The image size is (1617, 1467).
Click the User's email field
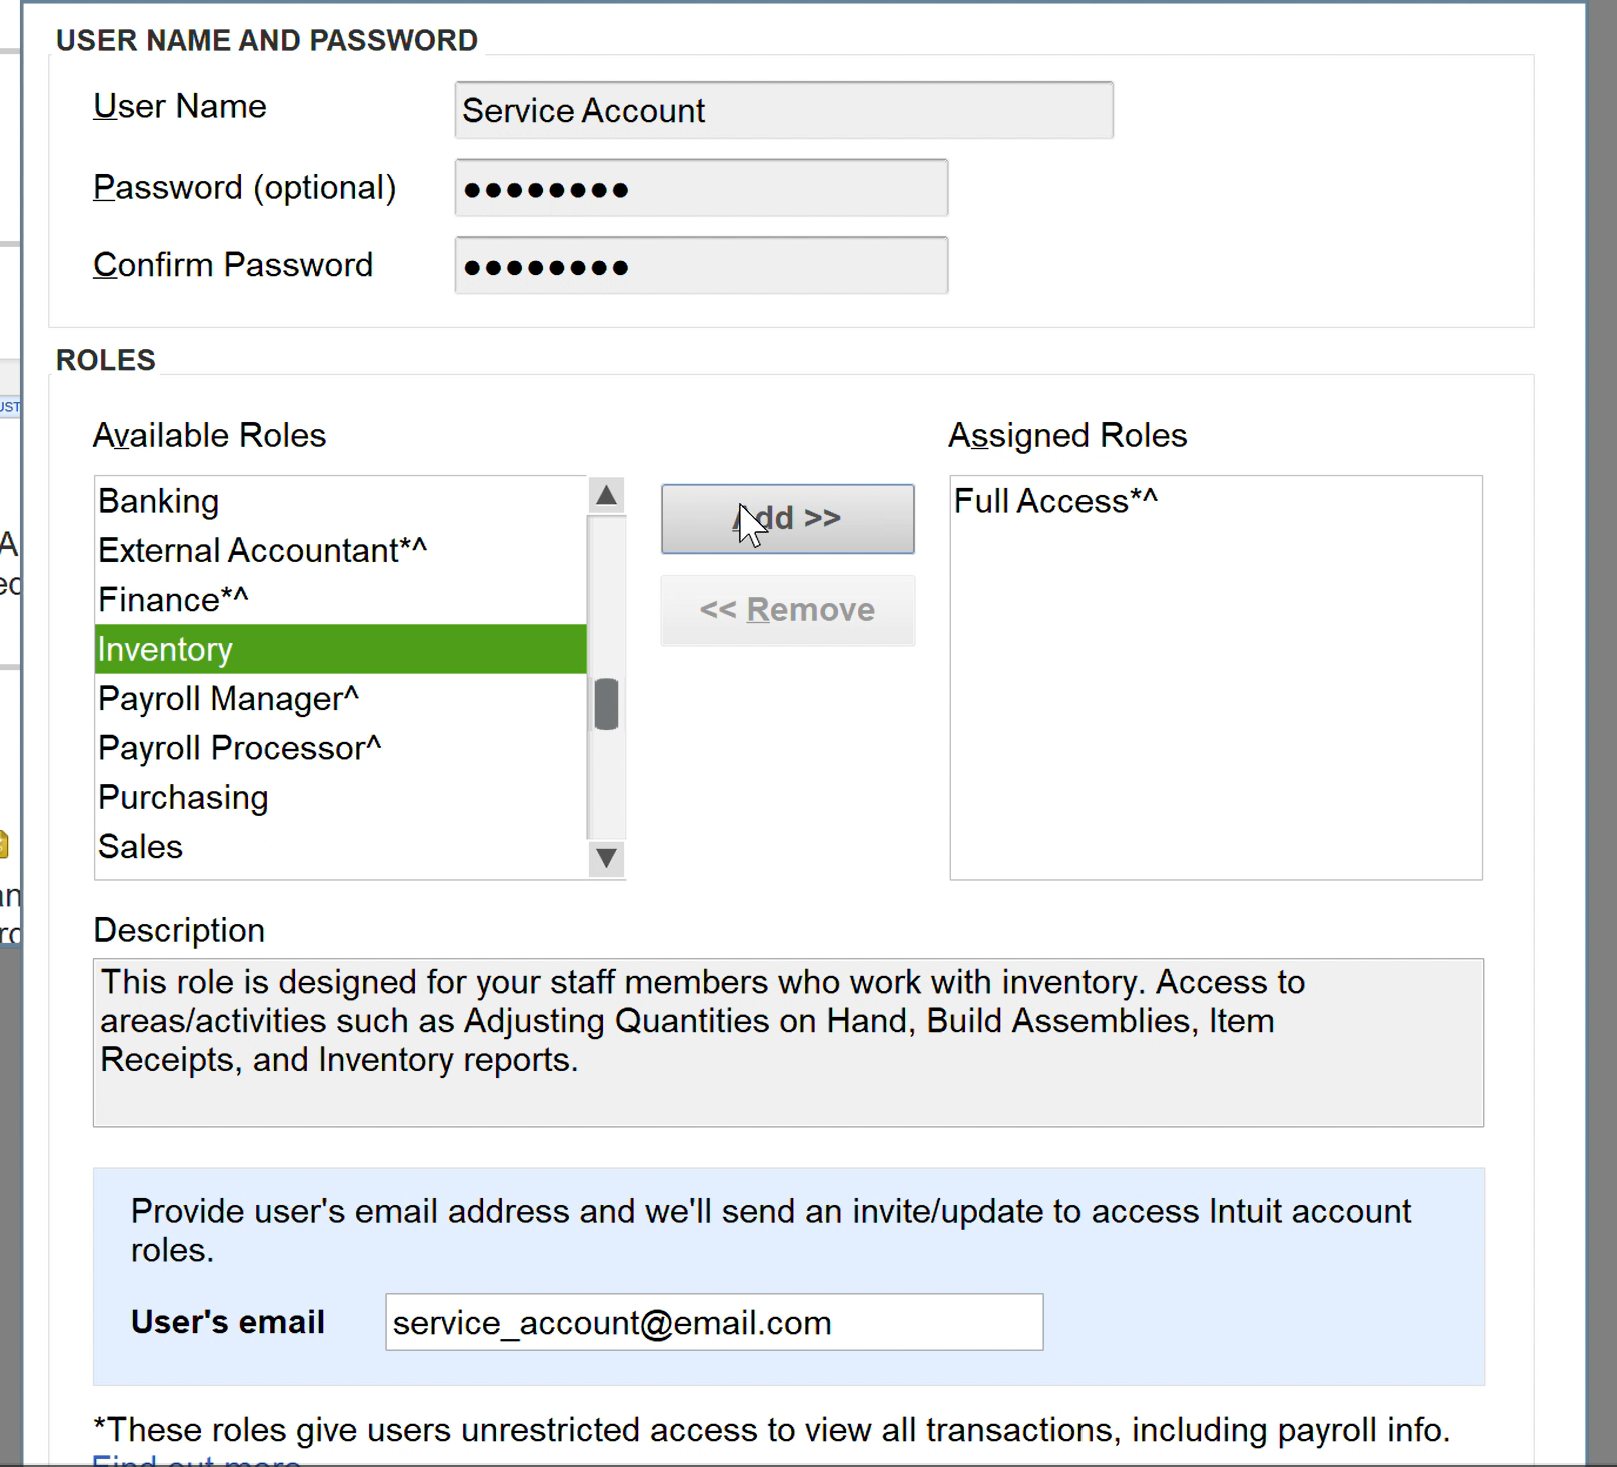pyautogui.click(x=712, y=1322)
